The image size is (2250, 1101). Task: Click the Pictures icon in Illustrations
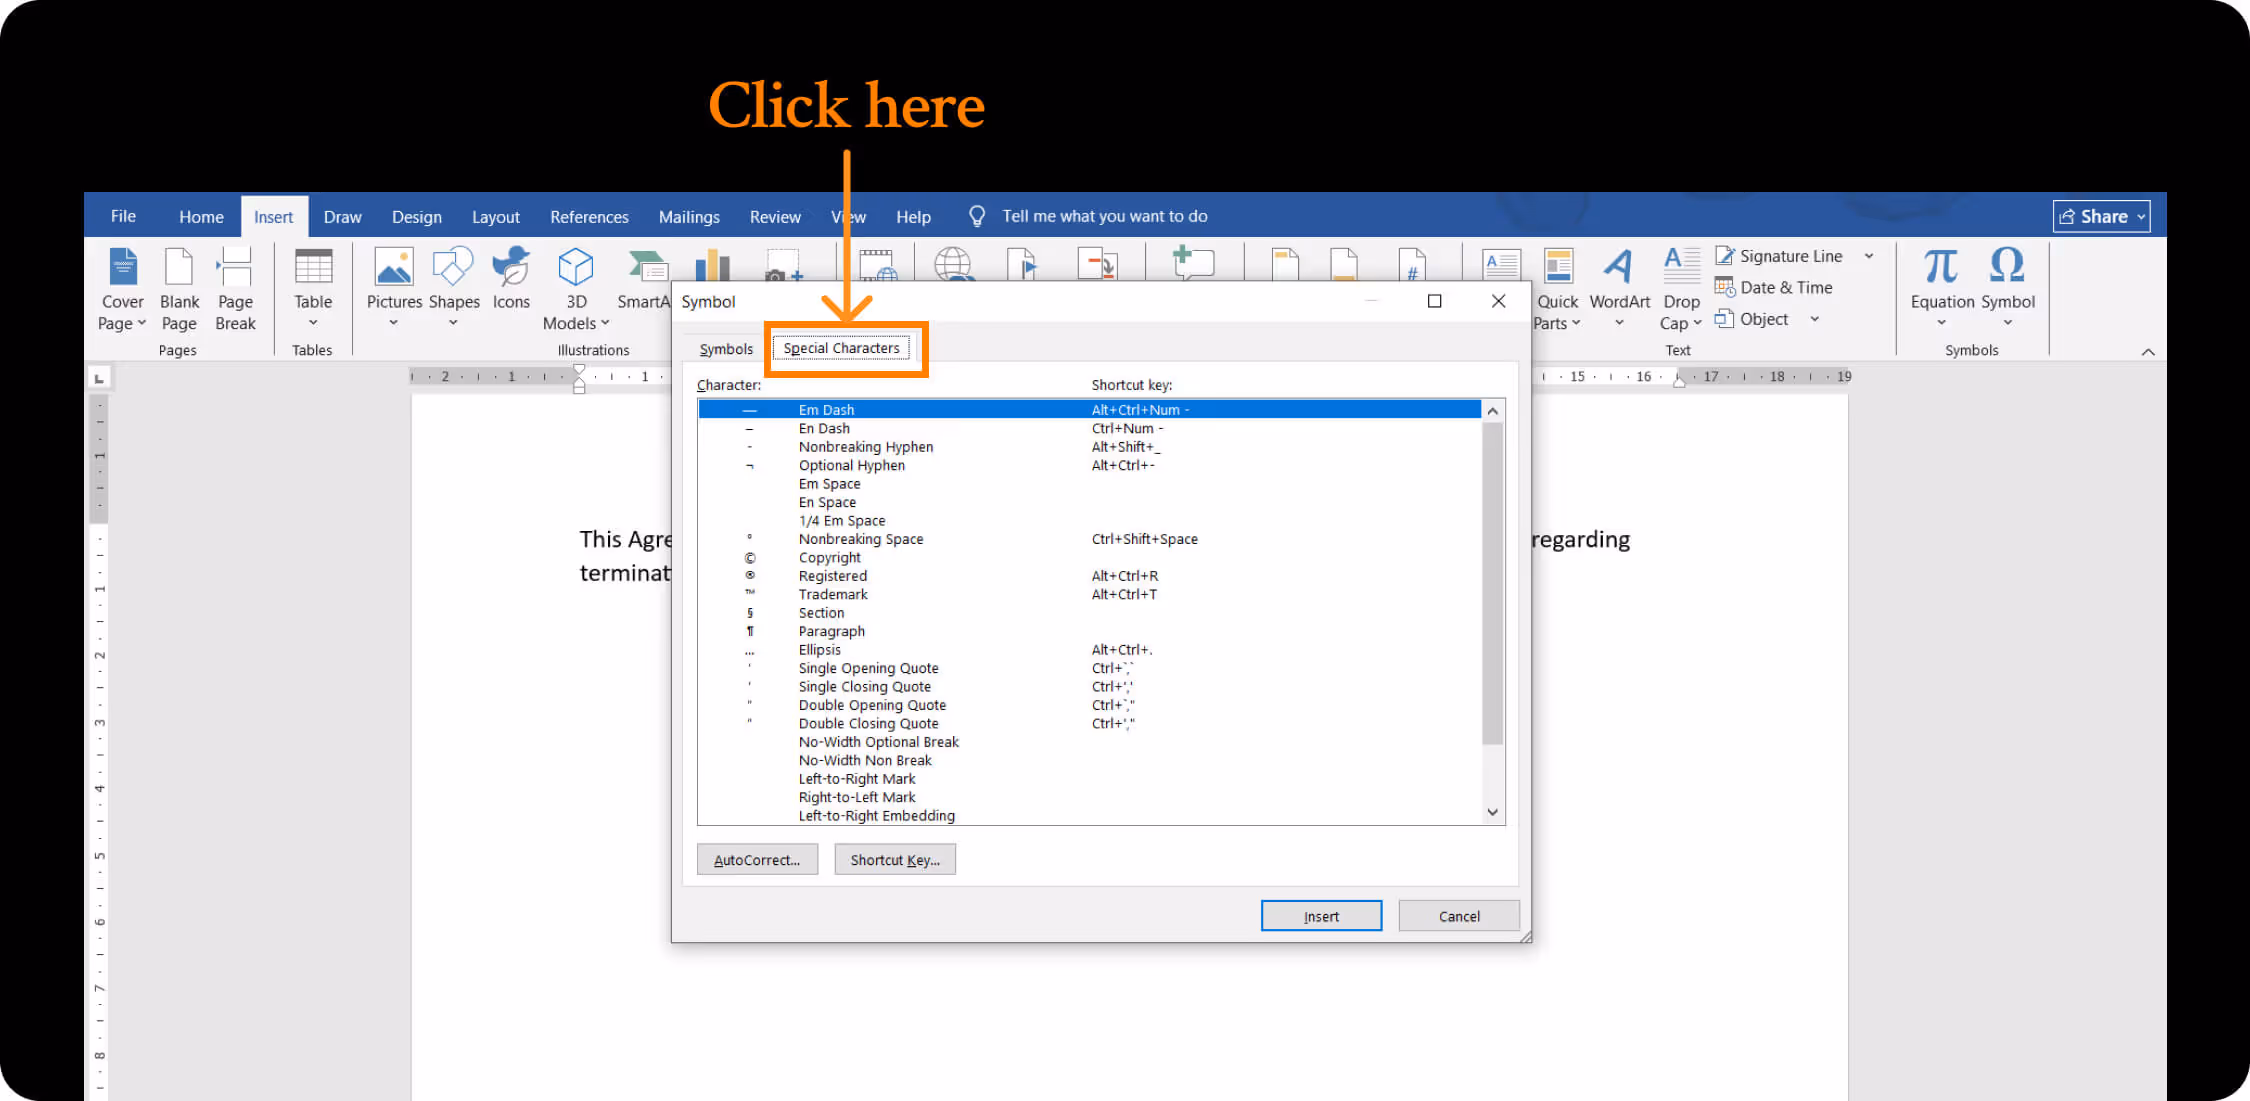[x=394, y=268]
